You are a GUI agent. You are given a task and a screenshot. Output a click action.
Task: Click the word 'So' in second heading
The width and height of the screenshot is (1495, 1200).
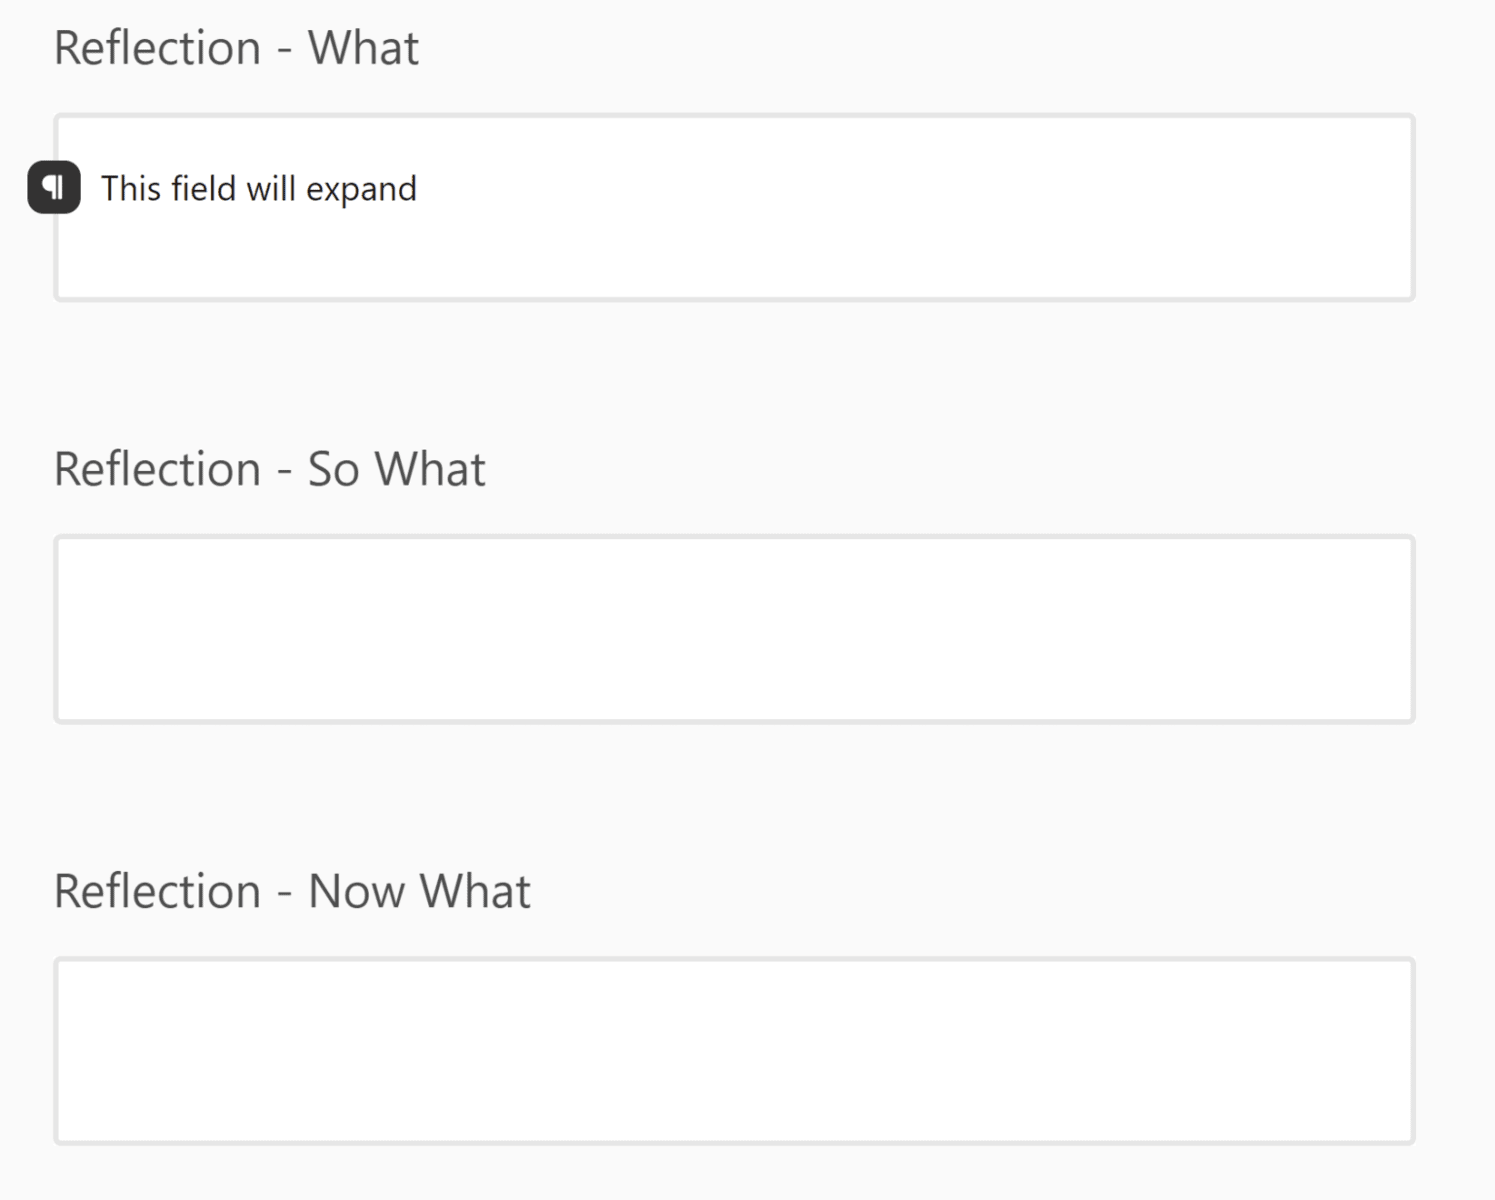(x=333, y=469)
